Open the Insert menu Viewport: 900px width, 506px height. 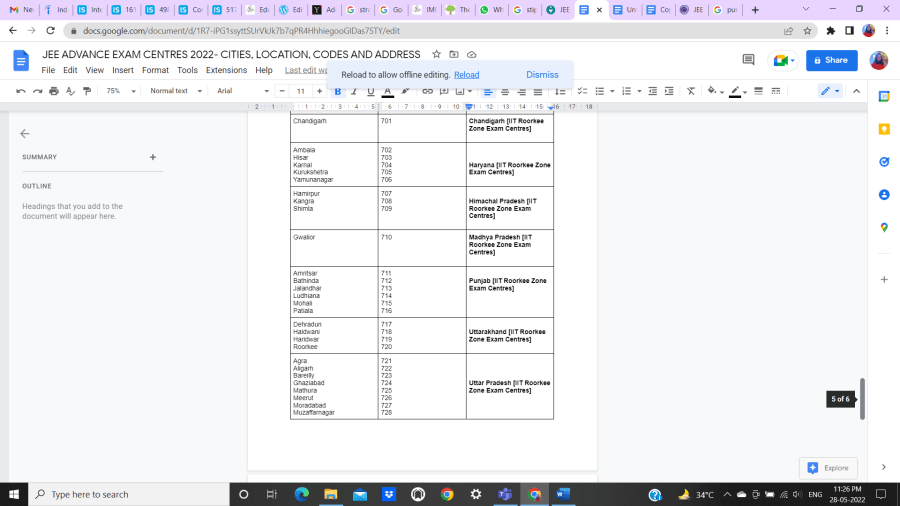pos(123,70)
